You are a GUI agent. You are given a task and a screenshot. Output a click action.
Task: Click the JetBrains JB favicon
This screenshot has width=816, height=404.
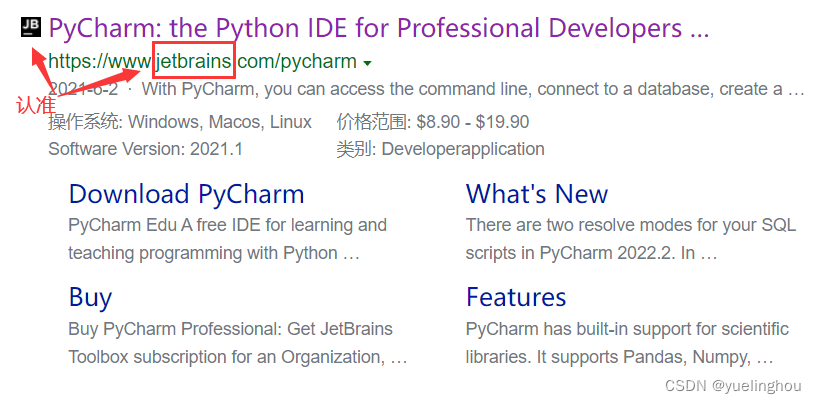click(30, 27)
